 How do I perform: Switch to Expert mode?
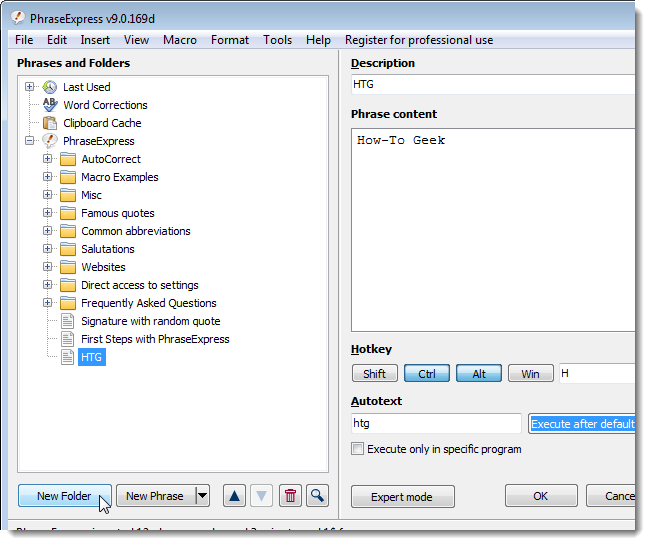403,497
